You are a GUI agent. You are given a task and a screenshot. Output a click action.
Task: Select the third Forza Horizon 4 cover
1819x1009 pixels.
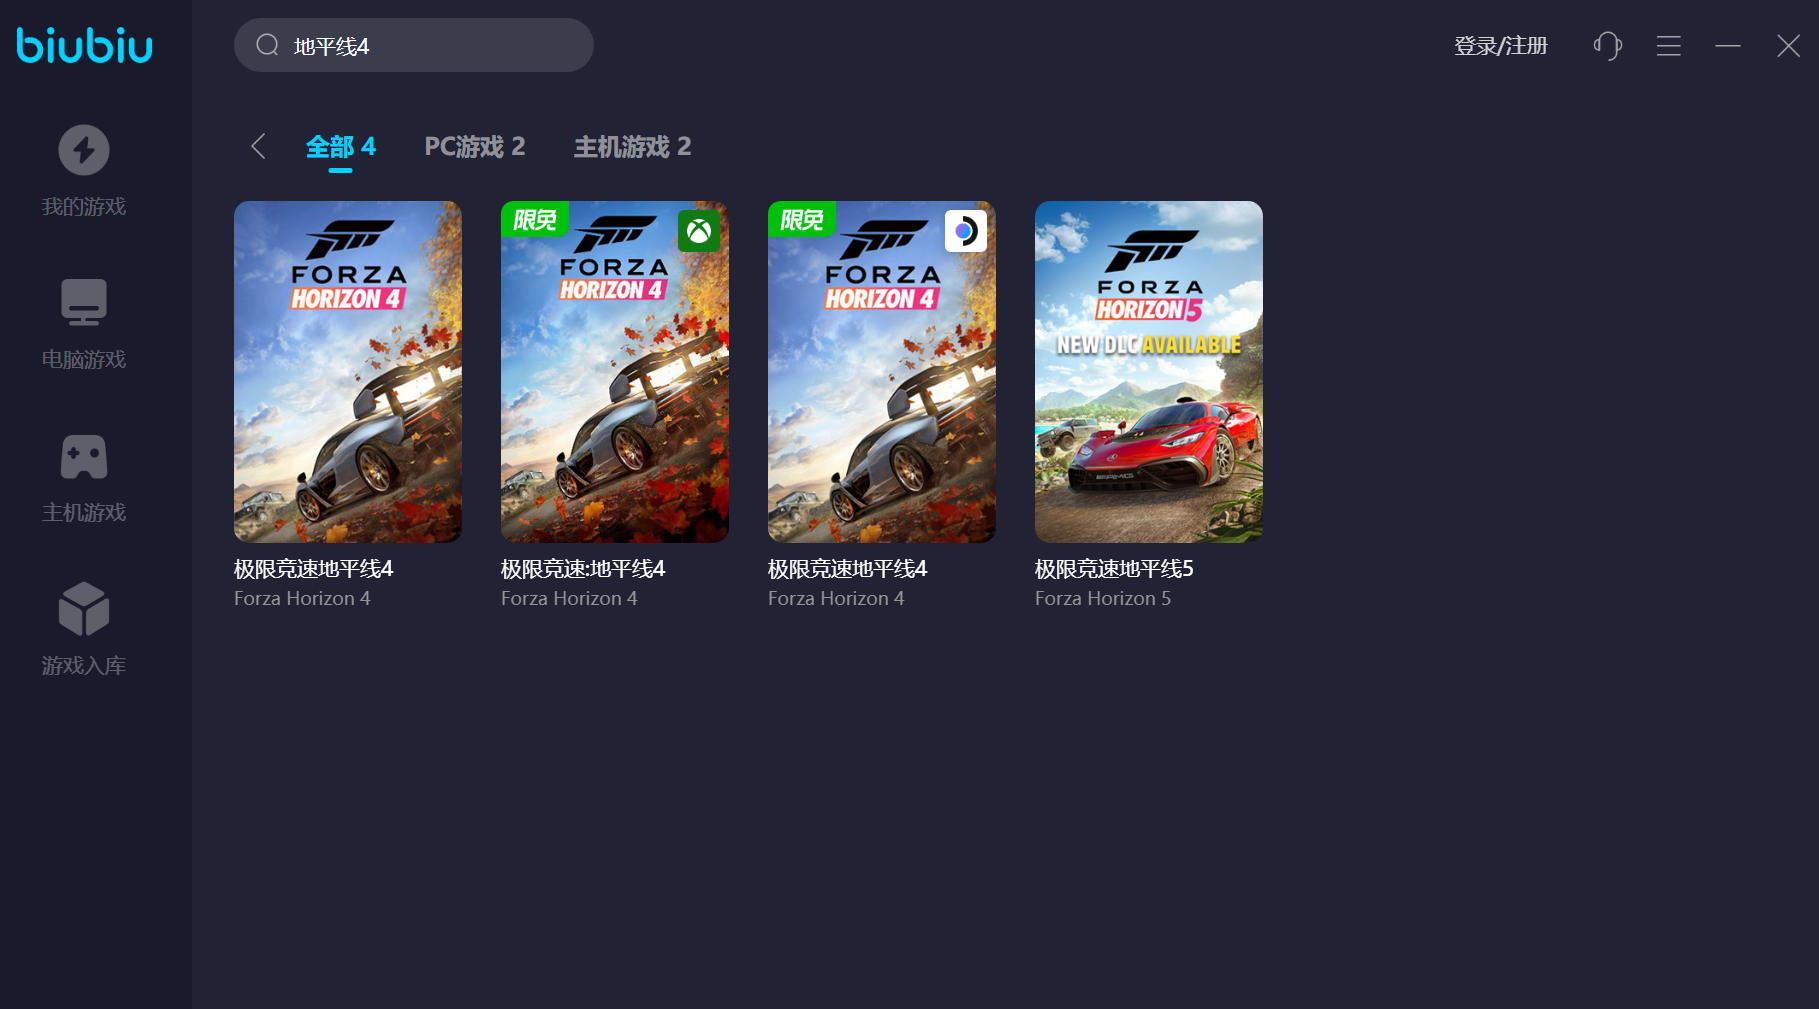(x=881, y=372)
